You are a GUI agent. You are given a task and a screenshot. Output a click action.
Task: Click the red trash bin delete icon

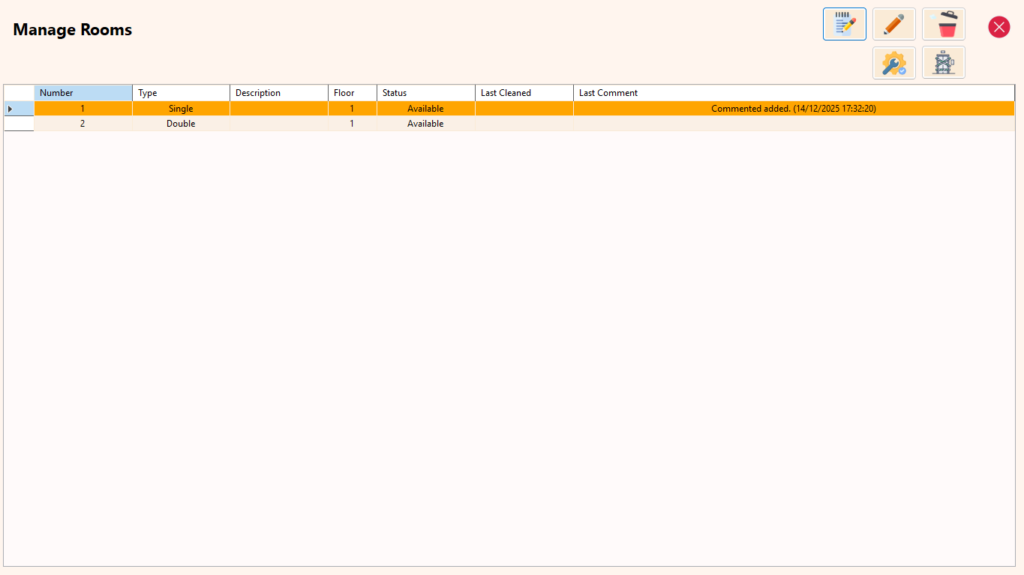tap(944, 24)
